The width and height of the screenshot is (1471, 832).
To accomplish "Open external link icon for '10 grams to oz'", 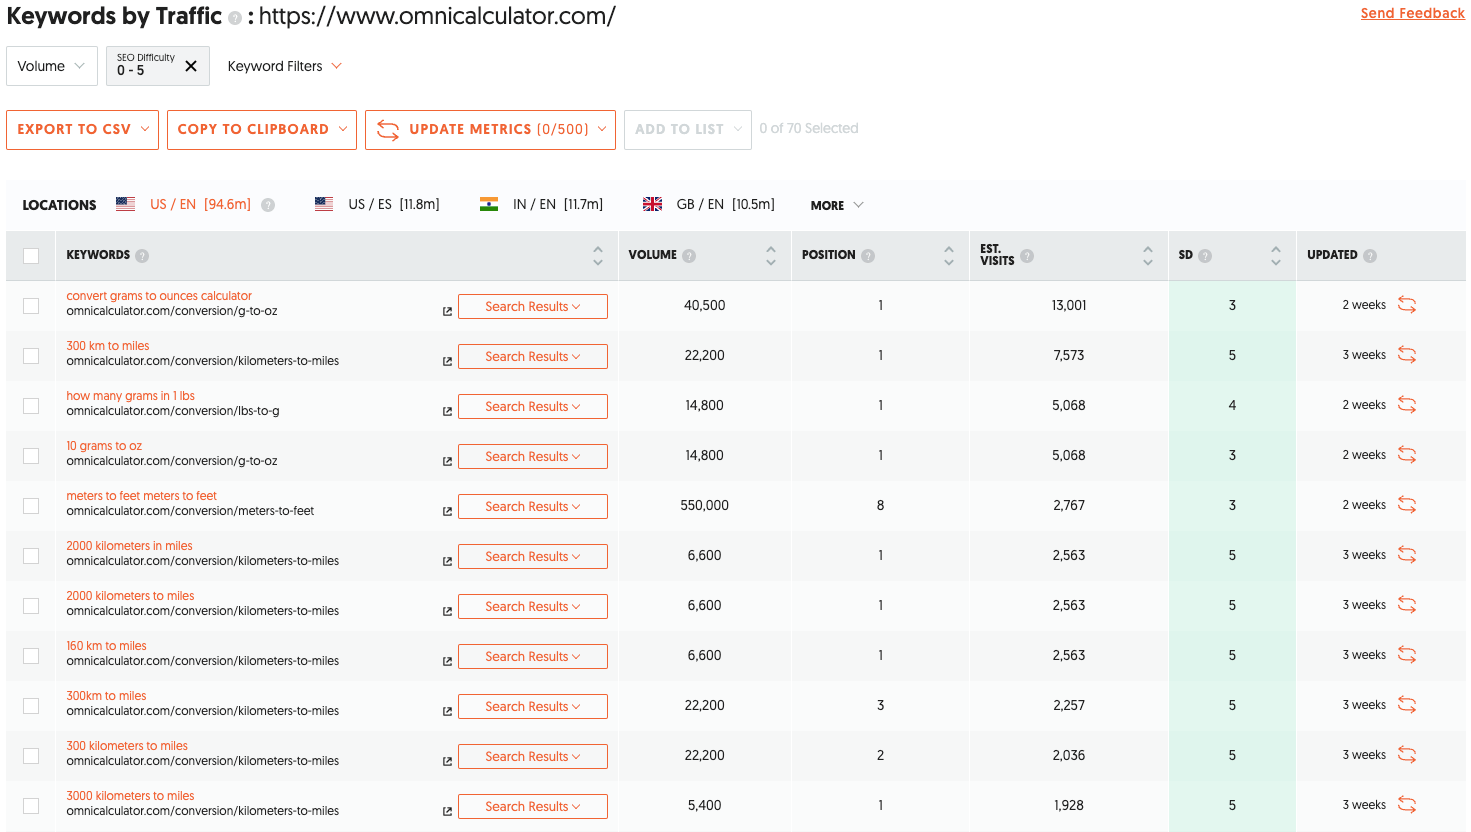I will (447, 461).
